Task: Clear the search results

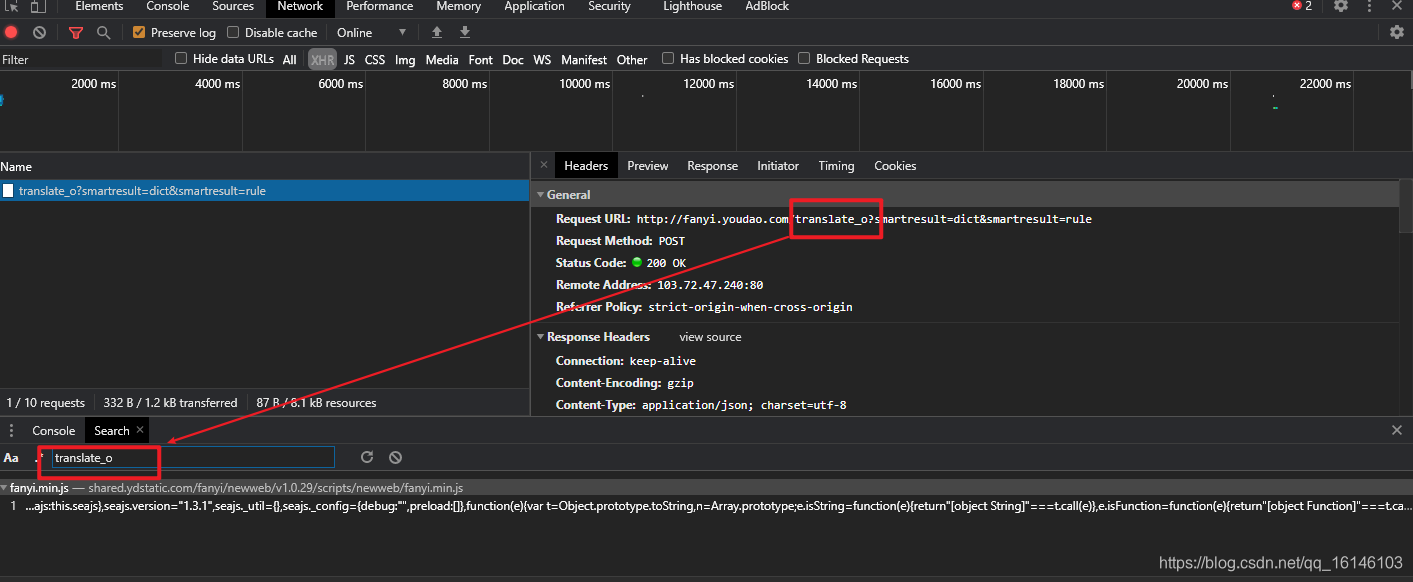Action: click(395, 457)
